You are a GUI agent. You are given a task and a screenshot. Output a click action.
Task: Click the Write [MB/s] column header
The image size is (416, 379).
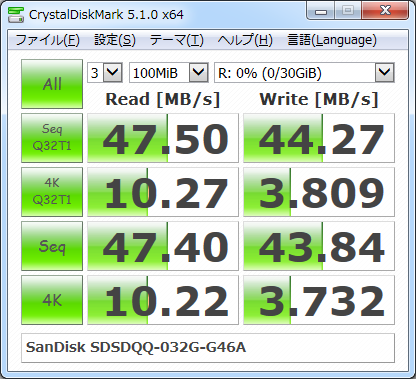pos(319,99)
